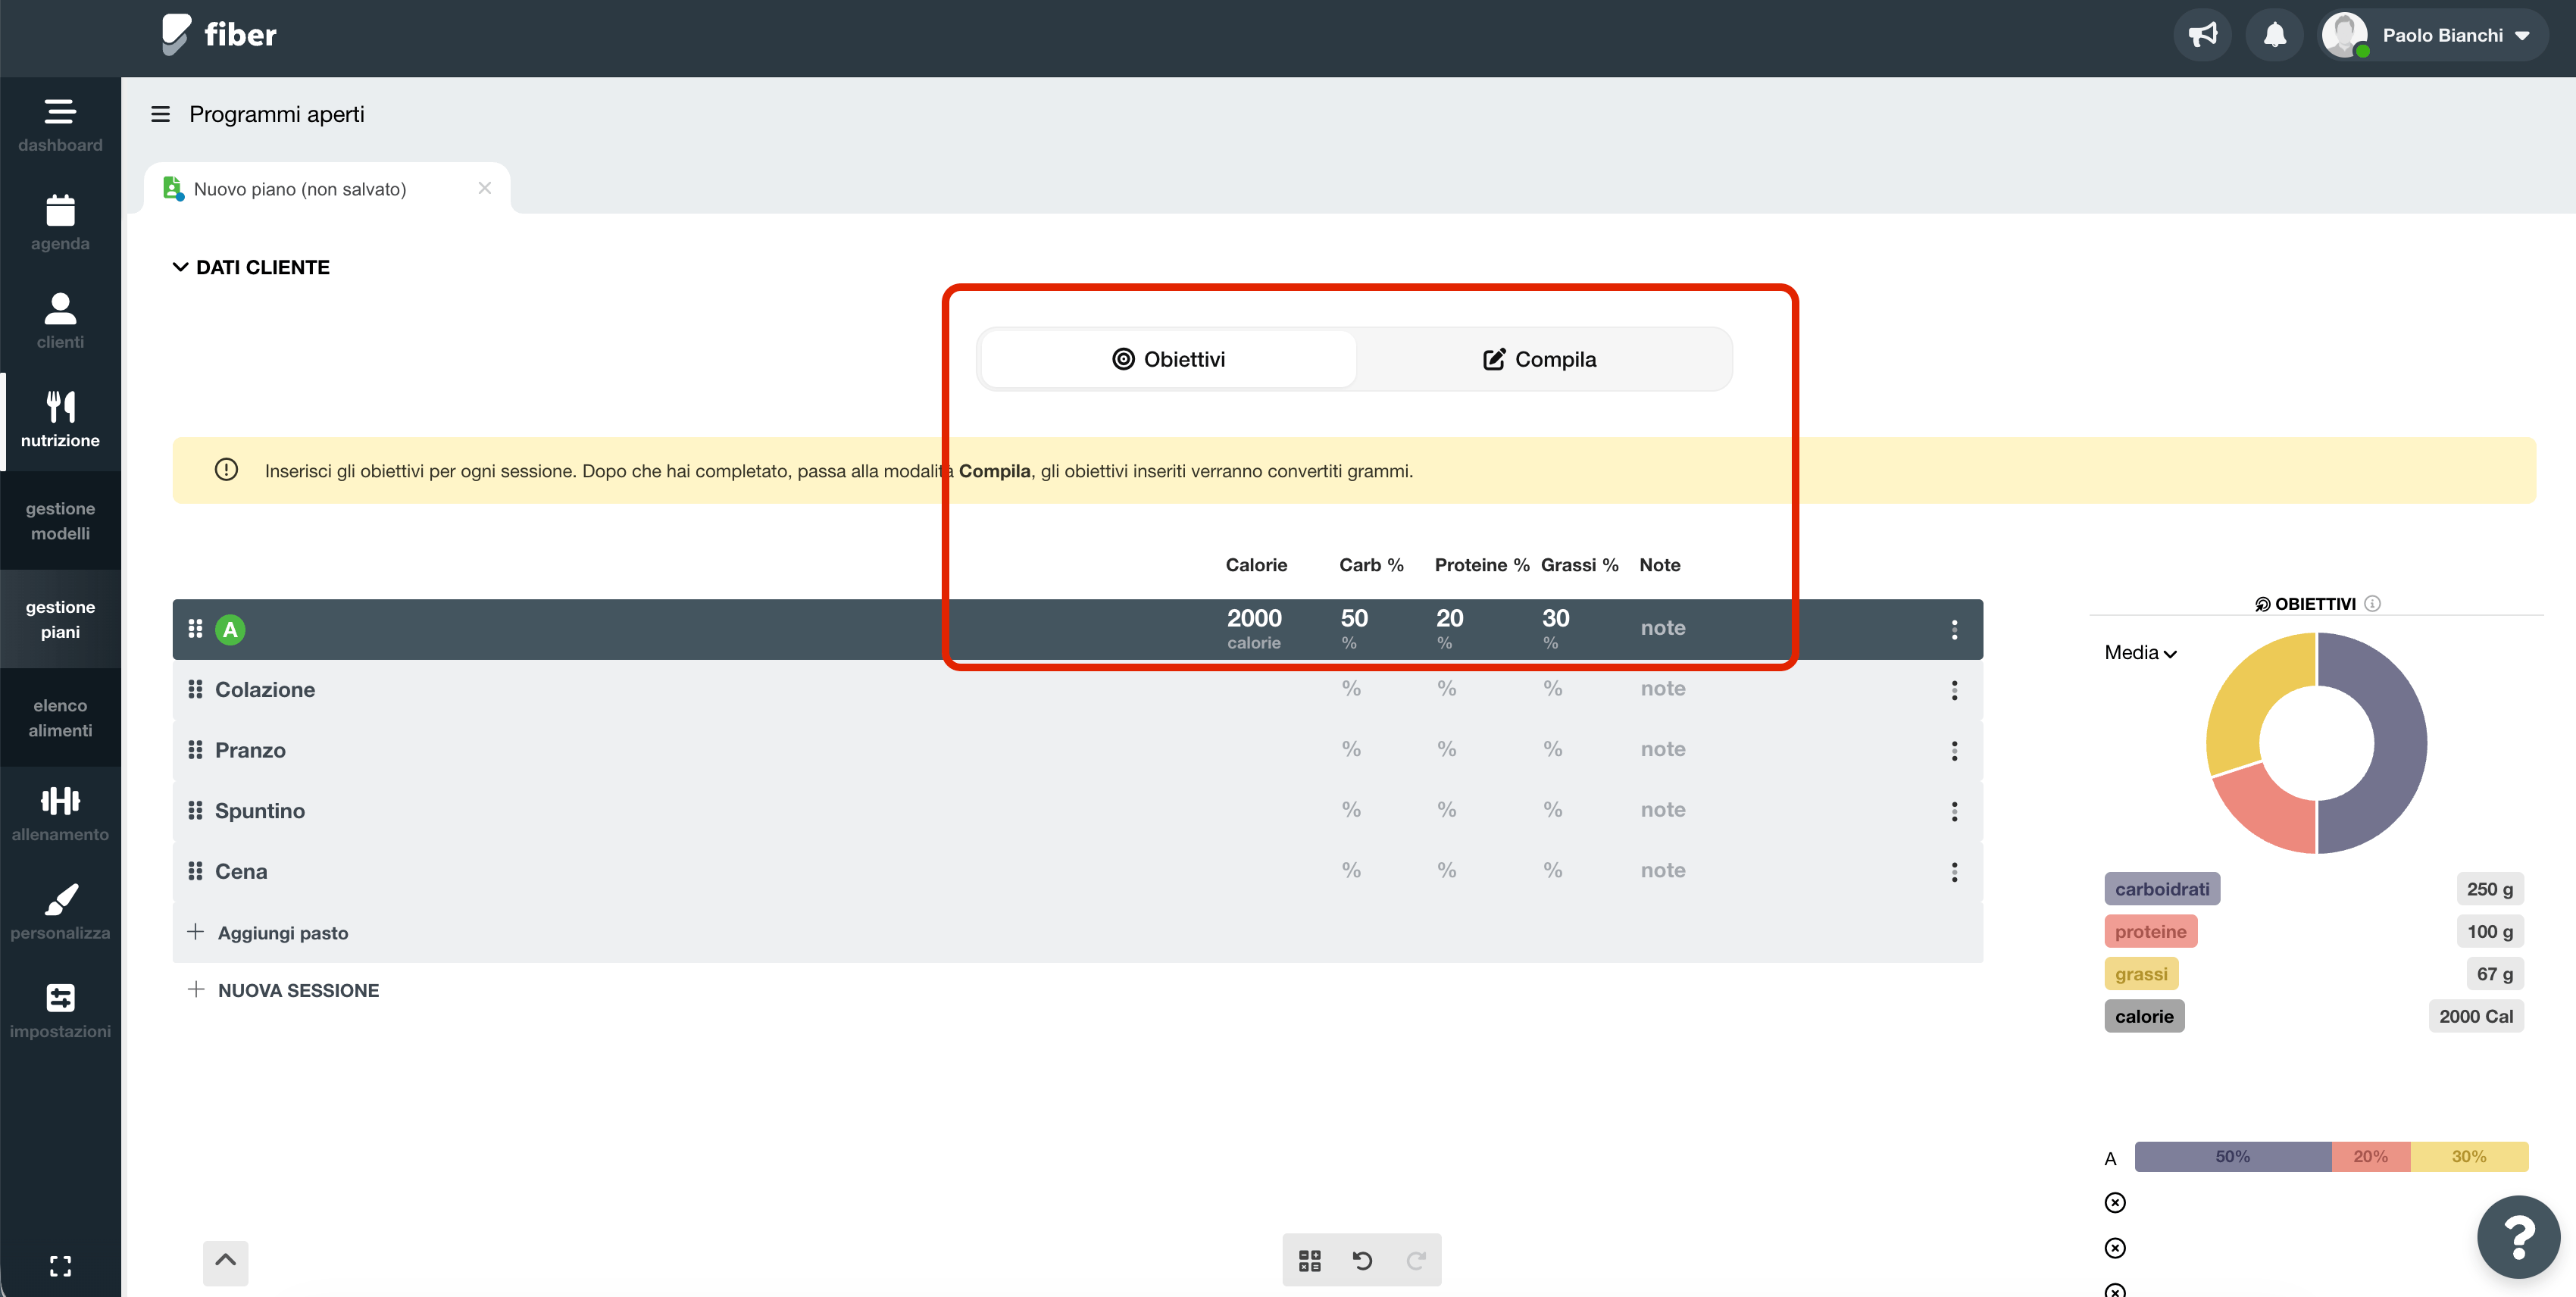Click the note field of session A
The height and width of the screenshot is (1297, 2576).
click(1662, 628)
